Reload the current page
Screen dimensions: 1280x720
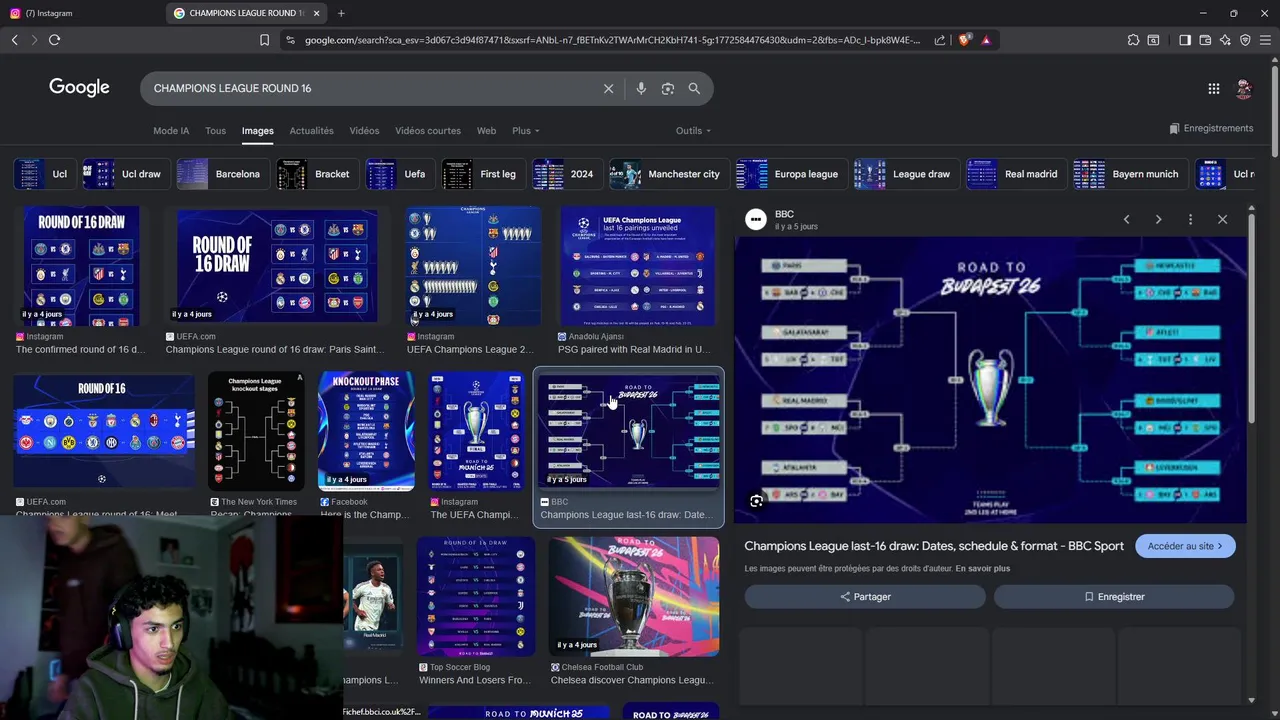(54, 40)
